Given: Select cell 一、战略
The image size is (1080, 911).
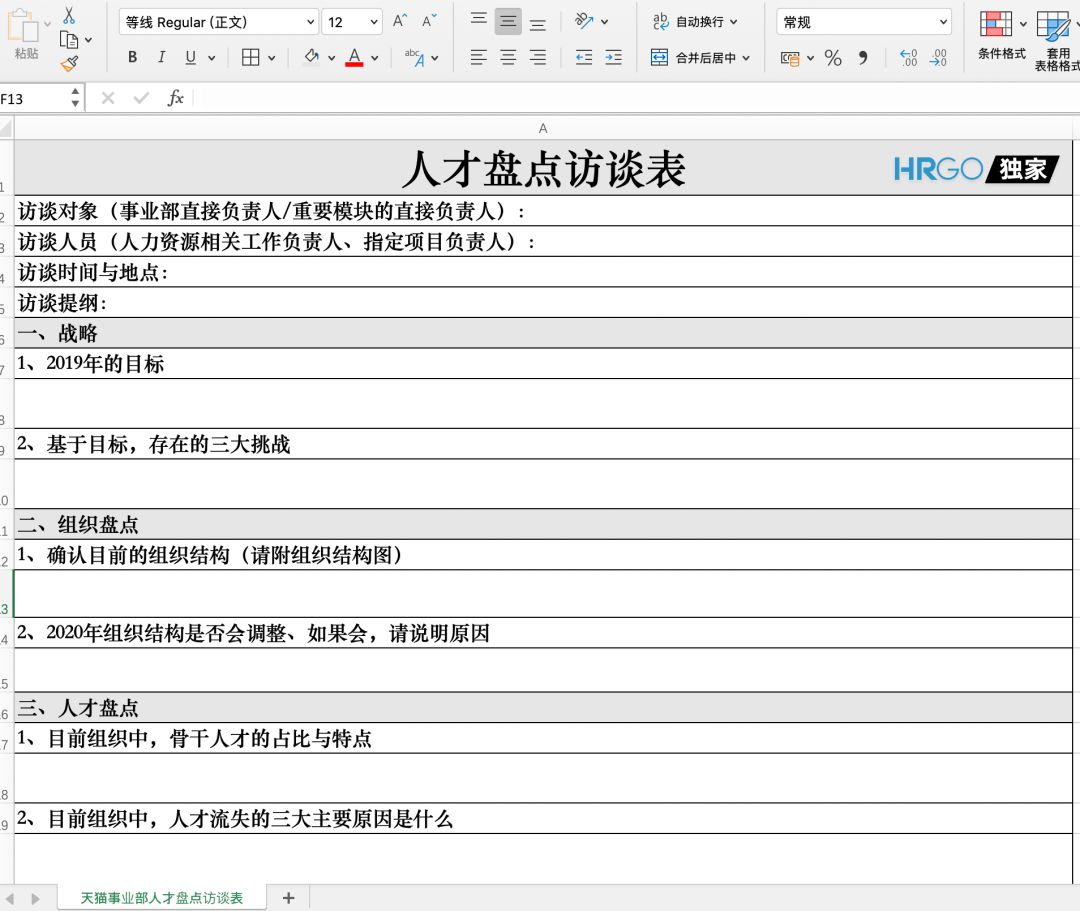Looking at the screenshot, I should click(543, 333).
